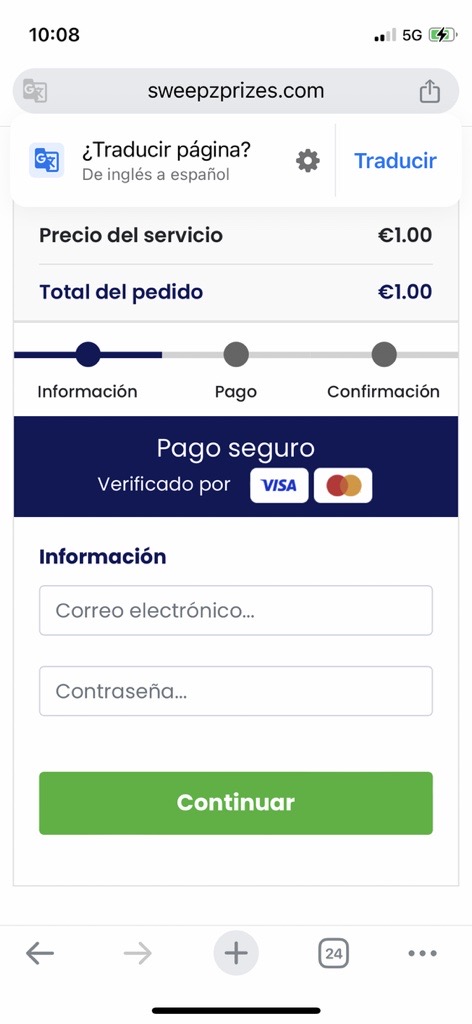Focus the Correo electrónico field
Viewport: 472px width, 1024px height.
[236, 610]
